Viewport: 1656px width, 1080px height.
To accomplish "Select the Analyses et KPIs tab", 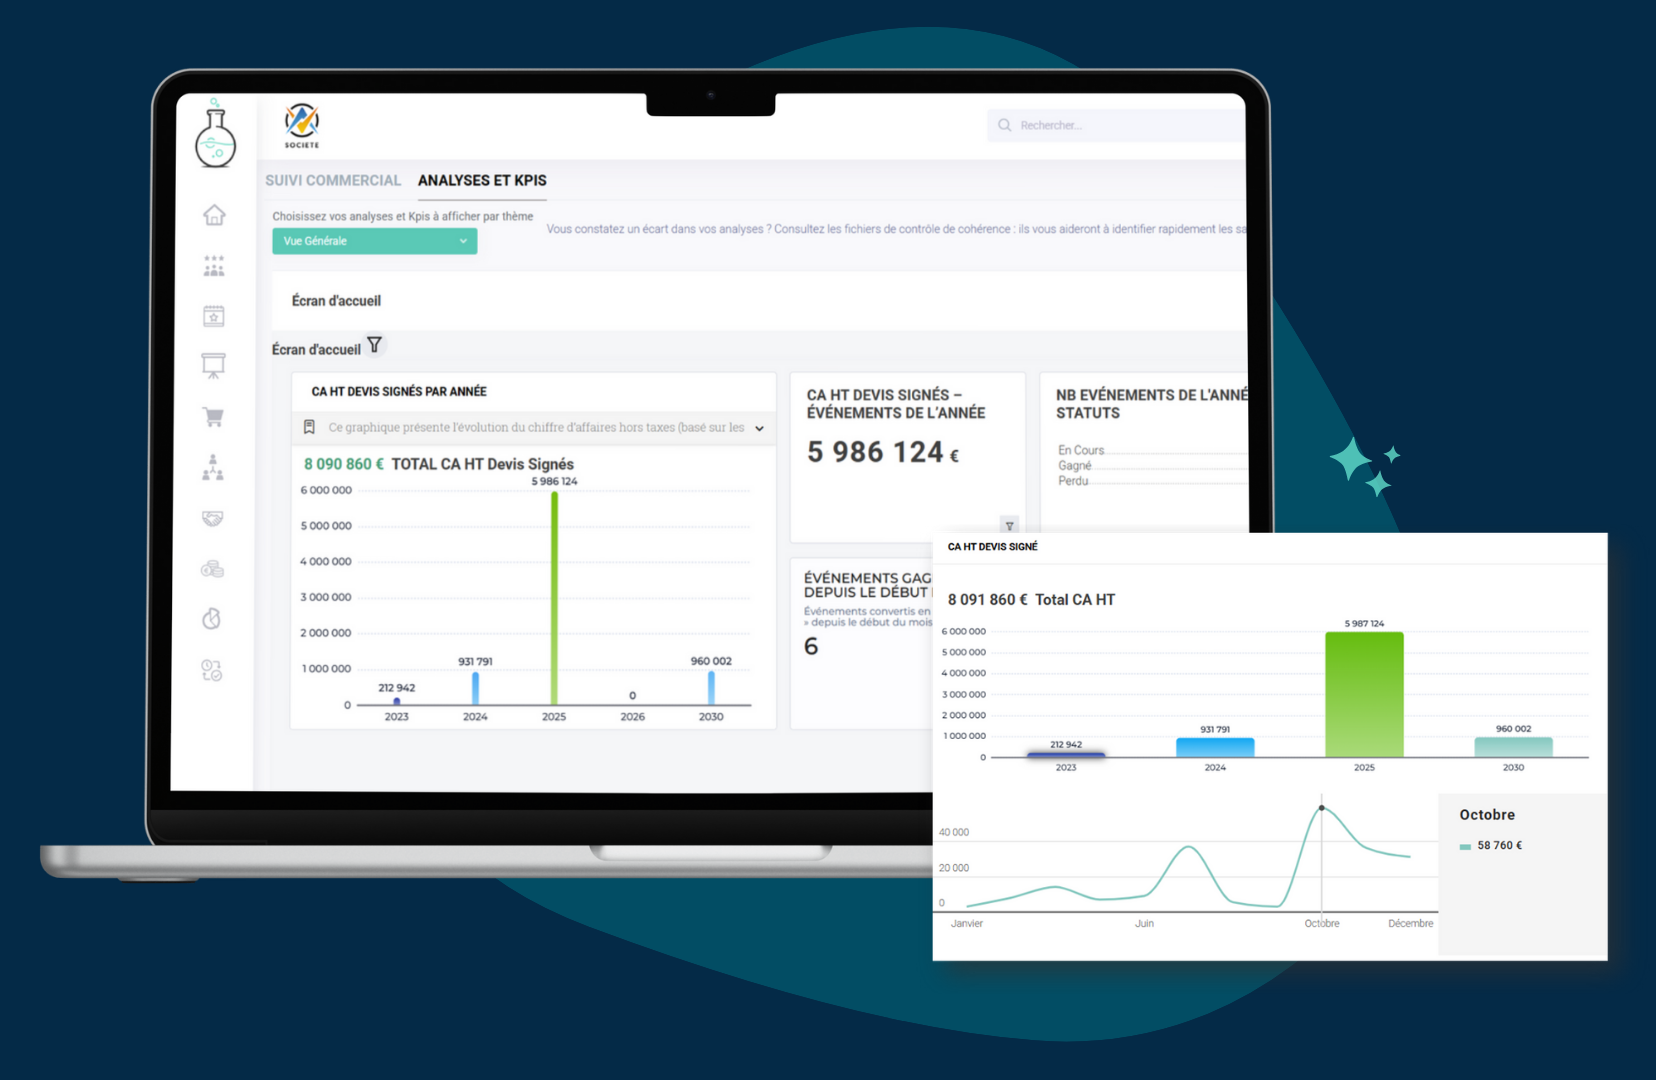I will [482, 181].
